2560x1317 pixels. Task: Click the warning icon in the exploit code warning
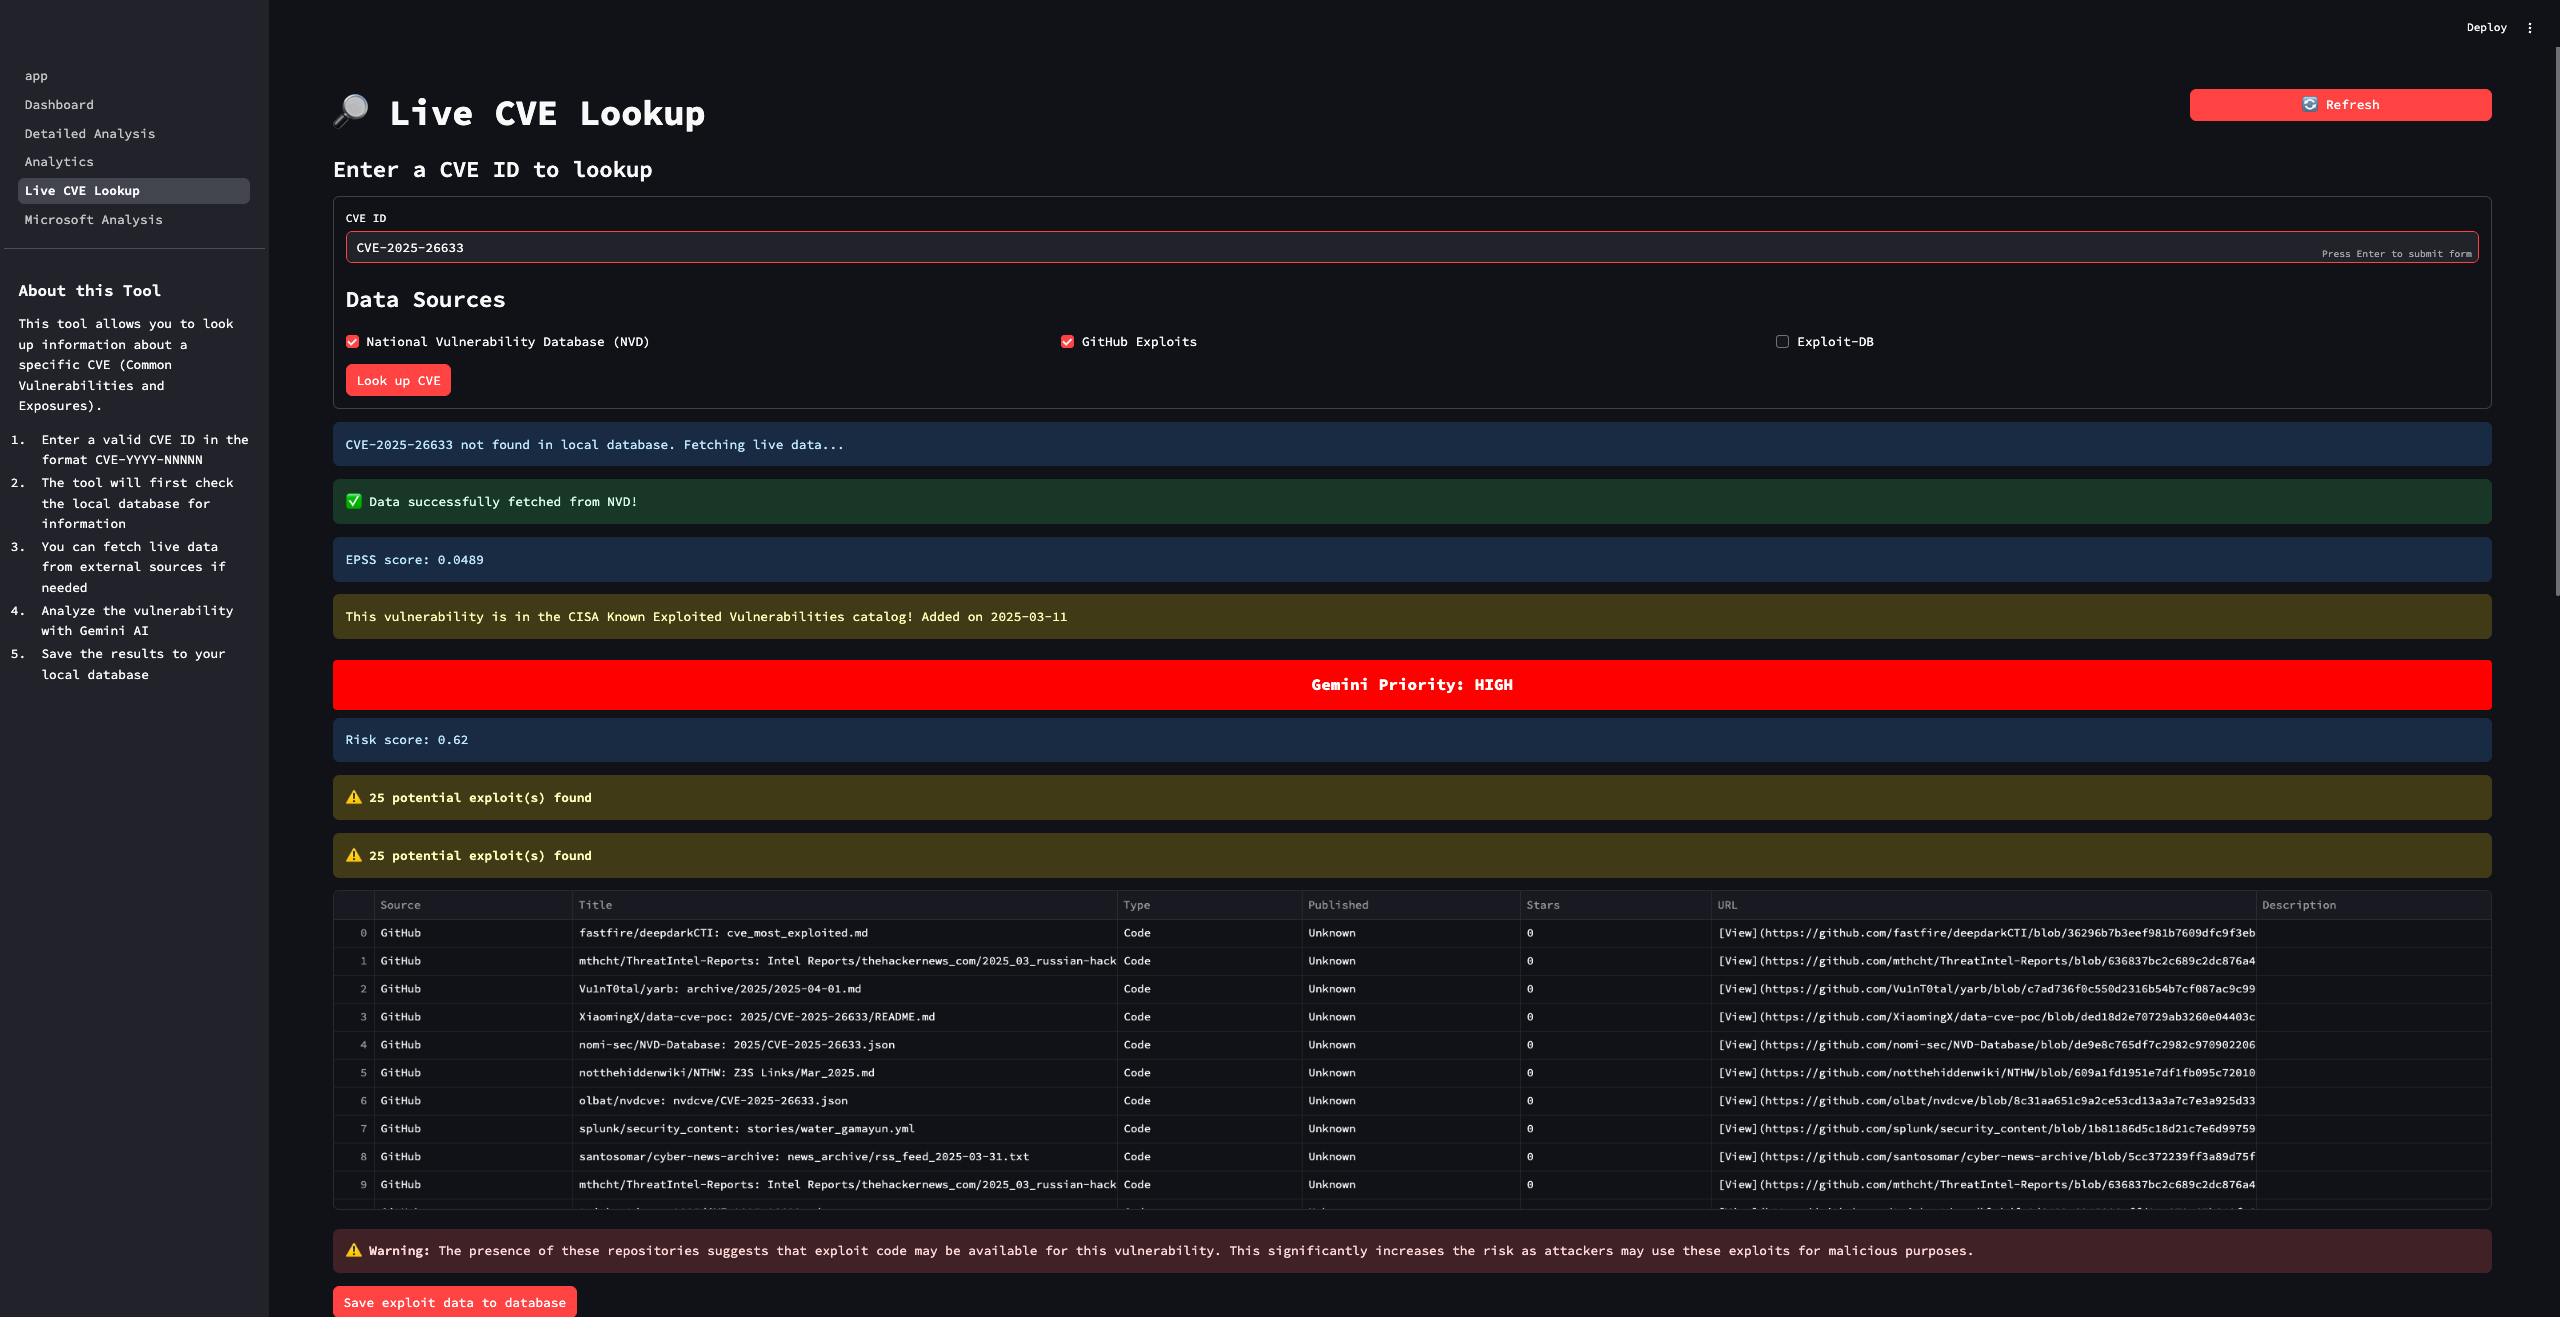tap(352, 1250)
